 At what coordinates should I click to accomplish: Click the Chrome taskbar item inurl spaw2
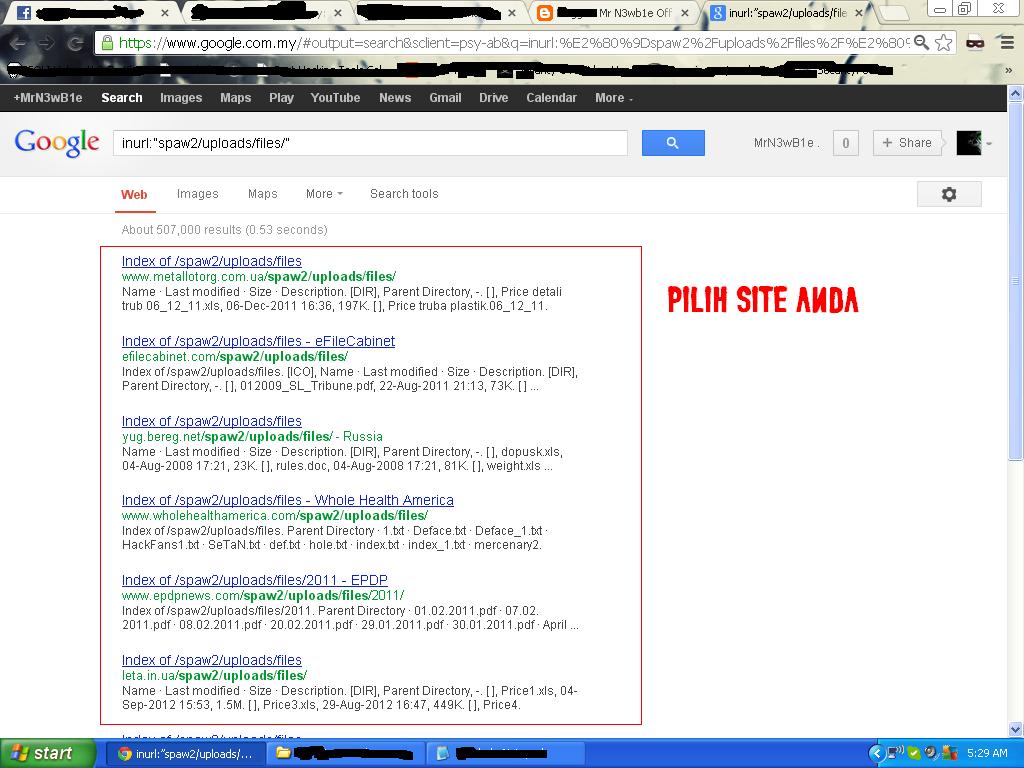(x=185, y=754)
